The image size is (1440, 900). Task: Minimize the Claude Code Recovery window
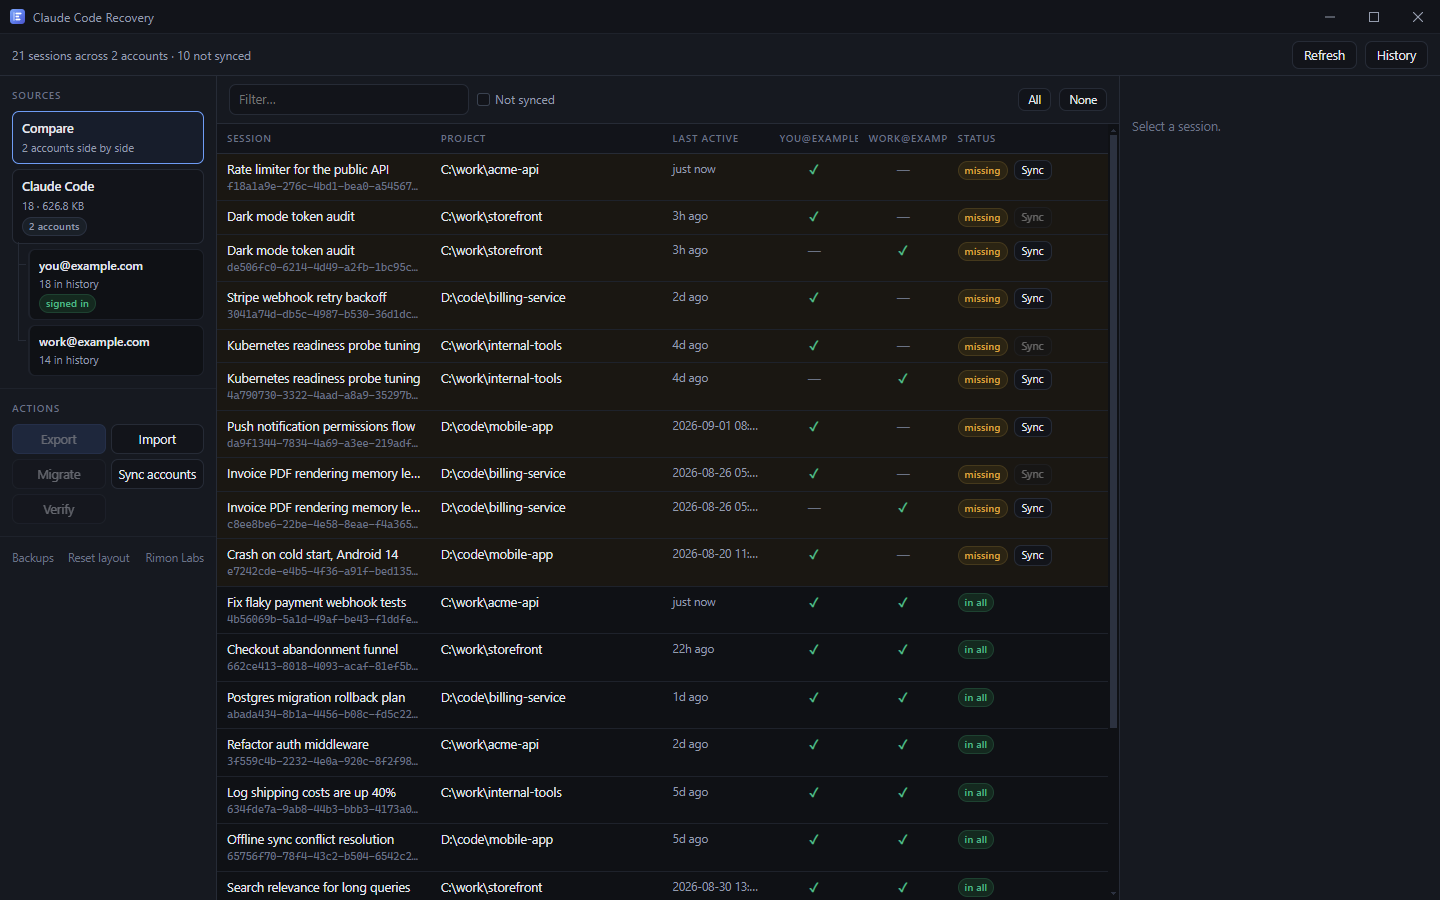pos(1330,17)
